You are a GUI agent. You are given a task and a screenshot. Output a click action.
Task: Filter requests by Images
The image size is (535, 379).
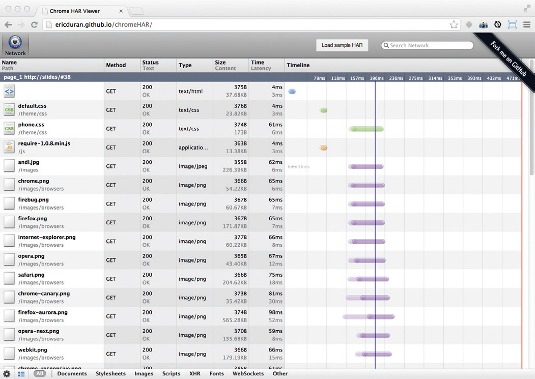coord(144,374)
